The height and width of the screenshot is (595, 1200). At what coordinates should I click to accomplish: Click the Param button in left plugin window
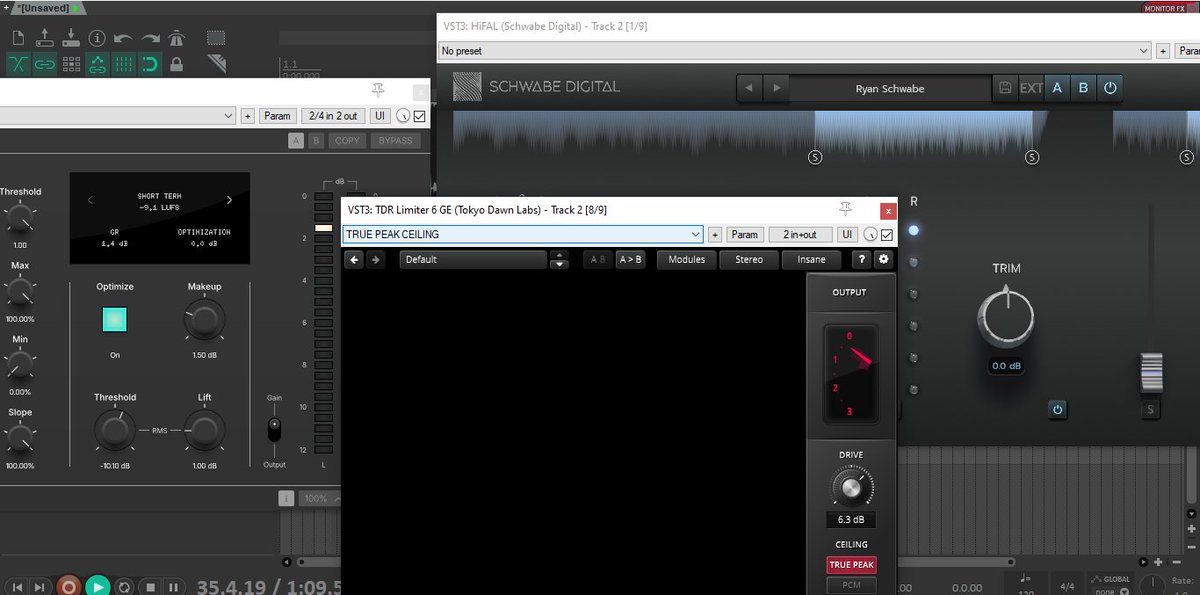[277, 116]
